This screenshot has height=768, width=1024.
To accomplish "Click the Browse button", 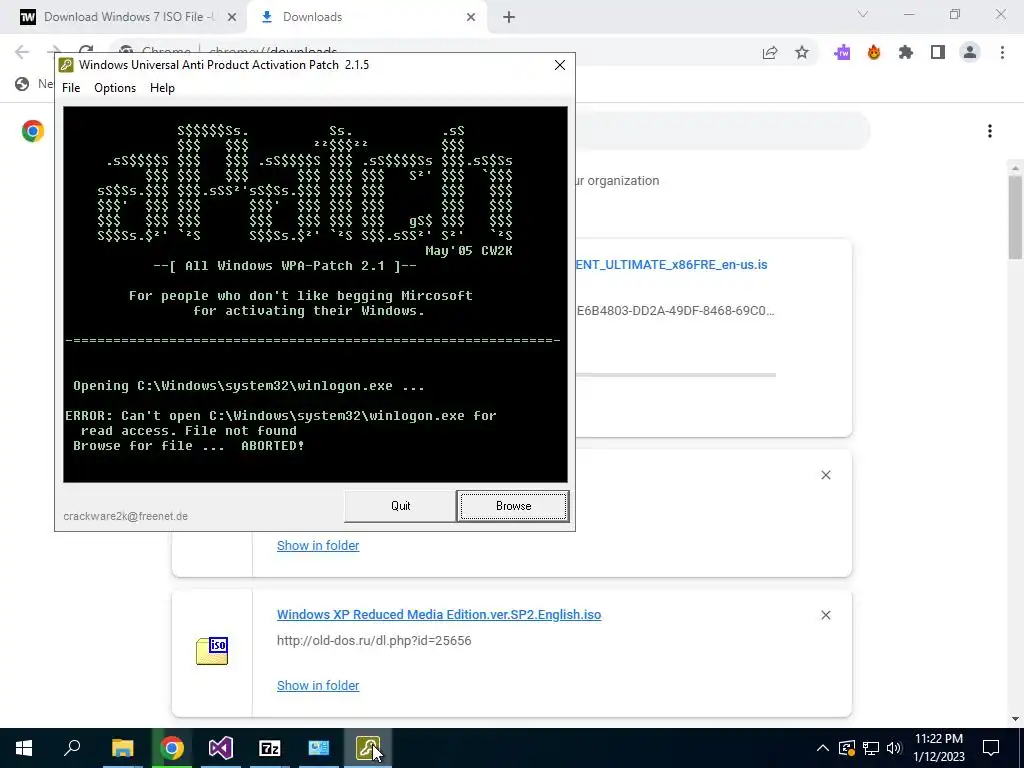I will pyautogui.click(x=513, y=506).
